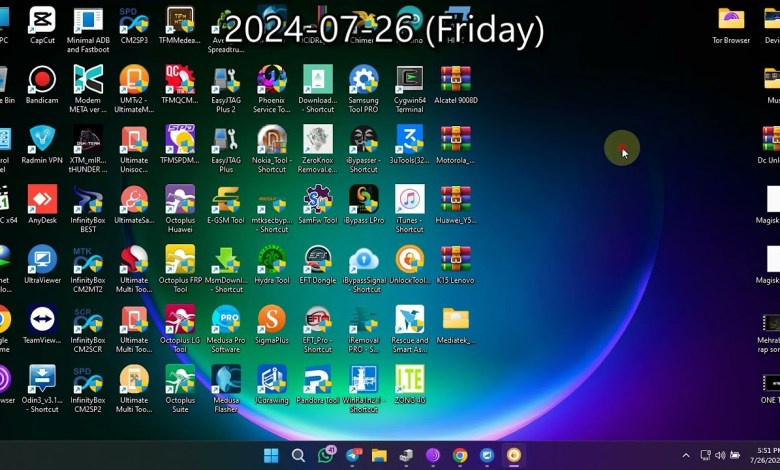Open InfinityBox CM2MT2 shortcut

click(x=88, y=259)
